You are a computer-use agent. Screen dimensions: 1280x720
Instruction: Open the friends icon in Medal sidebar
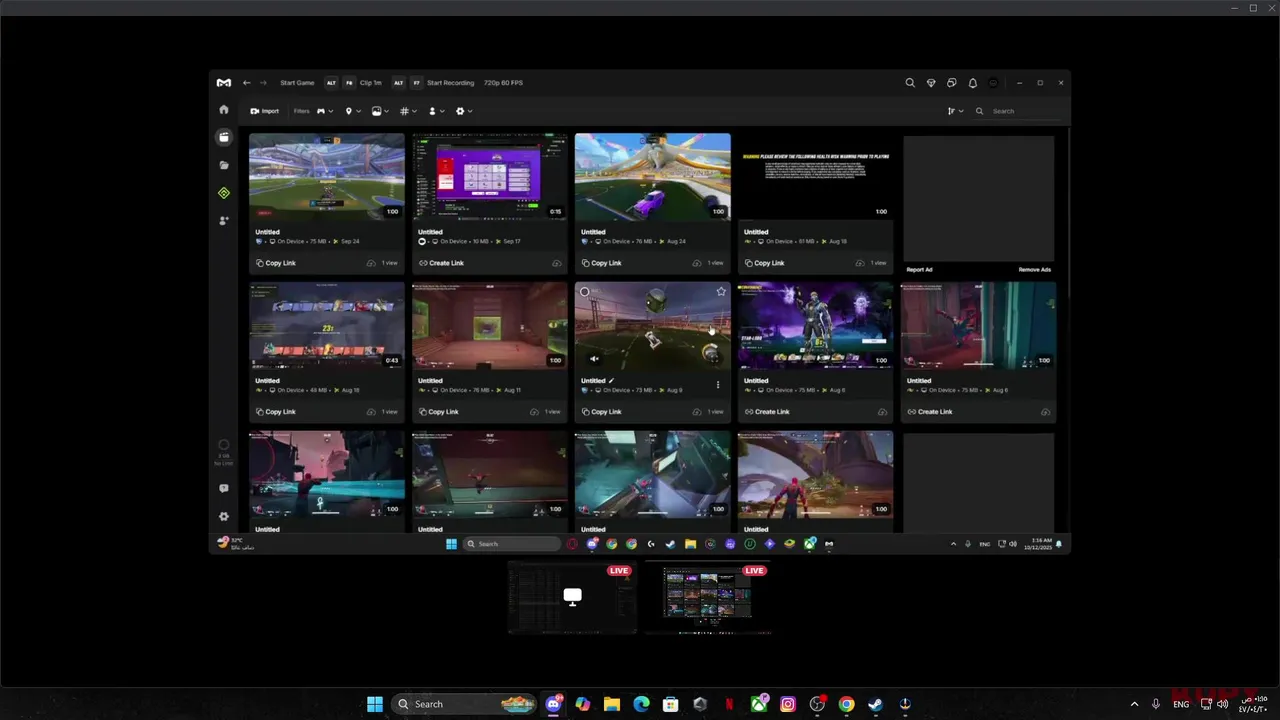(224, 220)
